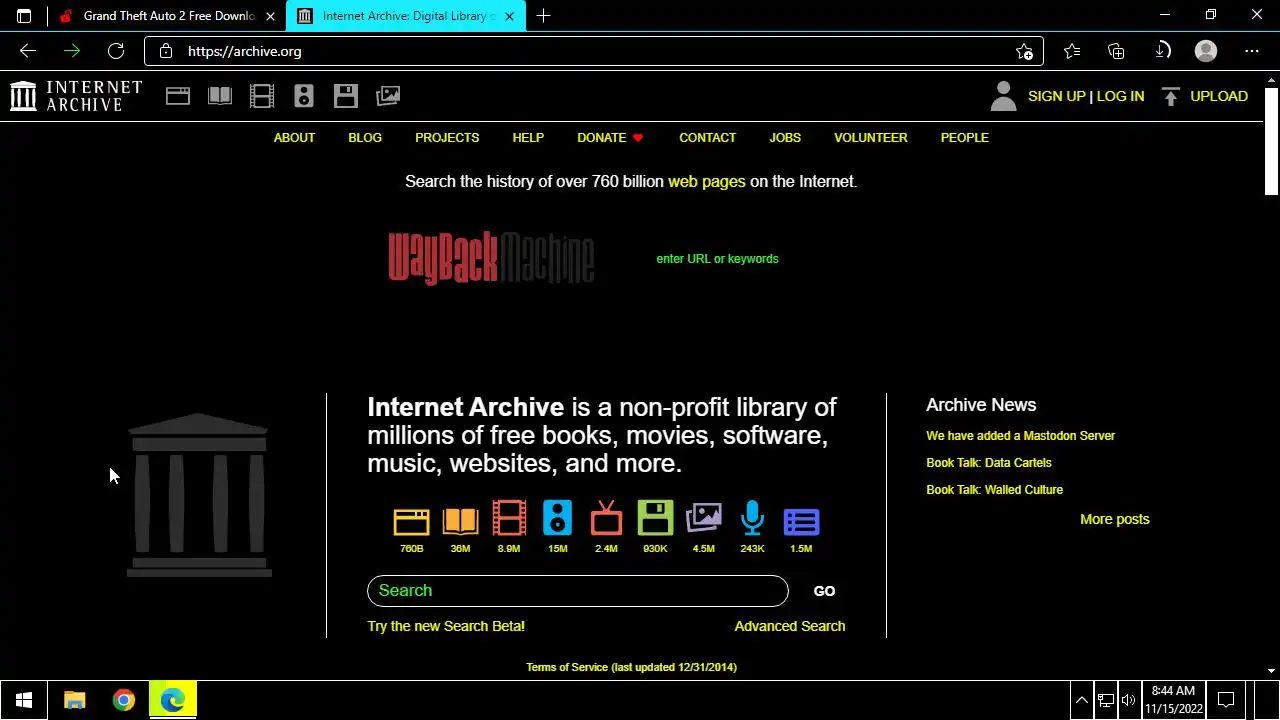Open the PEOPLE menu item

pyautogui.click(x=964, y=138)
